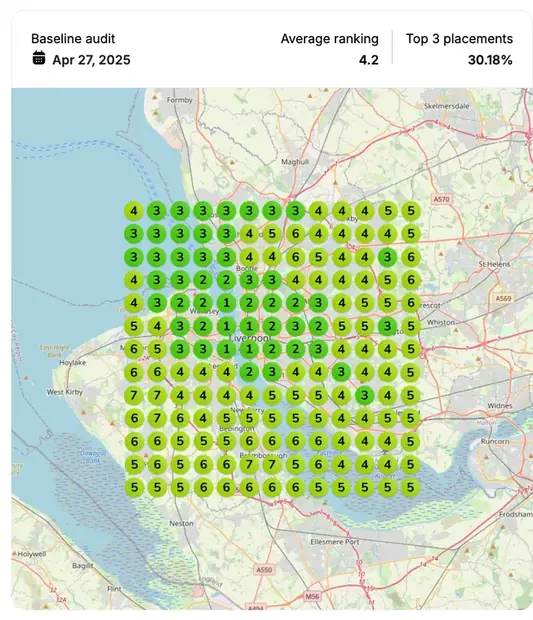The width and height of the screenshot is (533, 620).
Task: Click the Top 3 placements label
Action: (x=459, y=39)
